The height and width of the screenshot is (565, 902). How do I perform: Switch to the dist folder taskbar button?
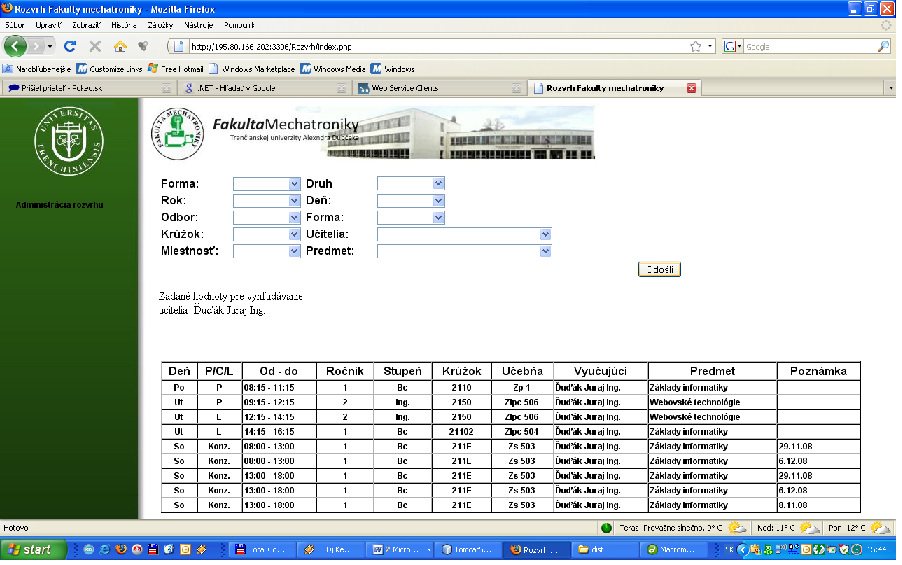pyautogui.click(x=605, y=549)
